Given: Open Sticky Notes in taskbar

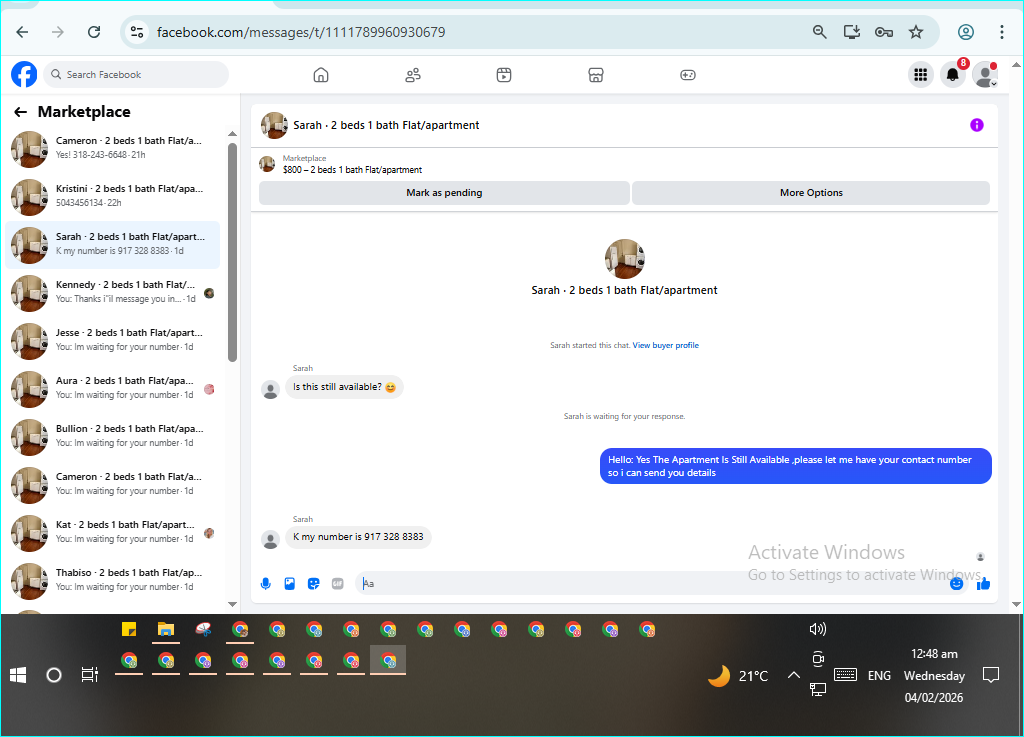Looking at the screenshot, I should click(129, 630).
